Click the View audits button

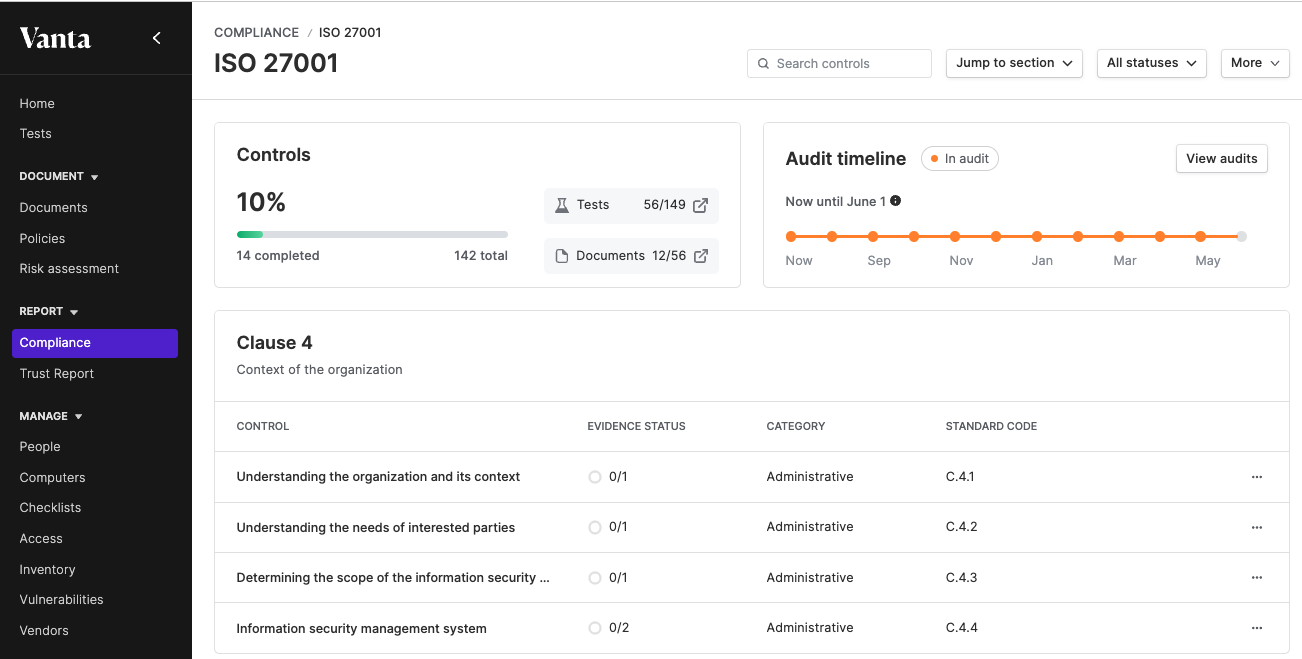point(1222,159)
